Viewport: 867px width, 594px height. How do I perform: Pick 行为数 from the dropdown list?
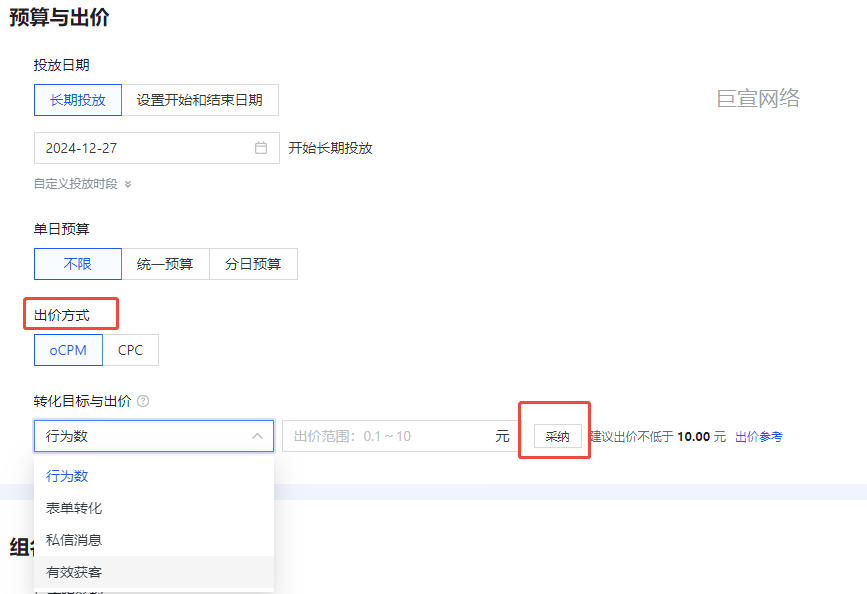[x=154, y=476]
